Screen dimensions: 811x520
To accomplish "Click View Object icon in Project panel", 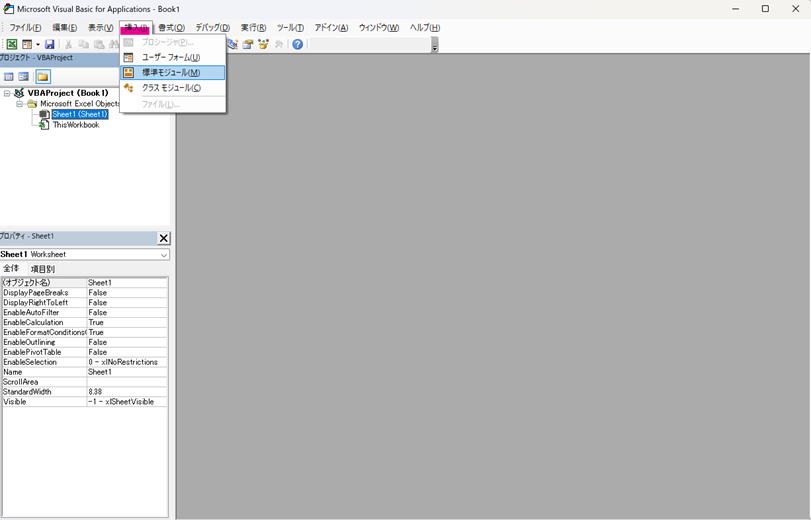I will [x=24, y=77].
